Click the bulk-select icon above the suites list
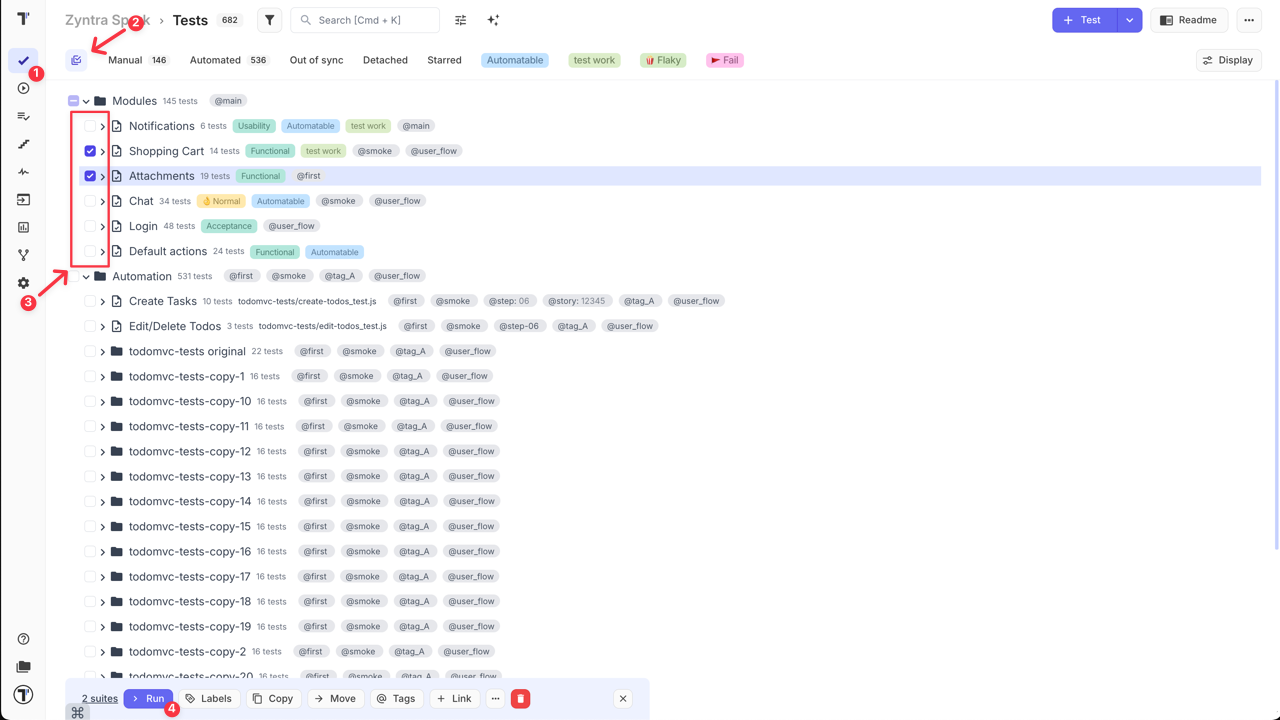The width and height of the screenshot is (1280, 720). (x=76, y=60)
